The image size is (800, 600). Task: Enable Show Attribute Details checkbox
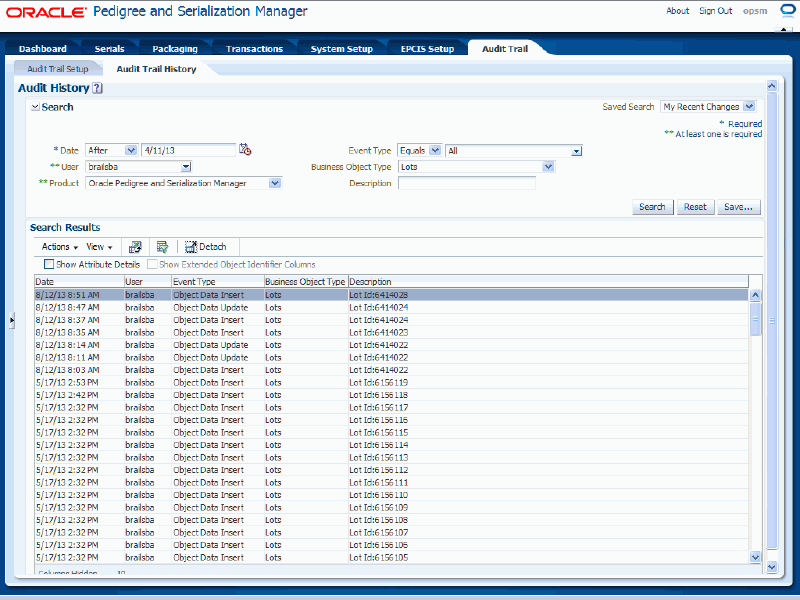(x=49, y=264)
